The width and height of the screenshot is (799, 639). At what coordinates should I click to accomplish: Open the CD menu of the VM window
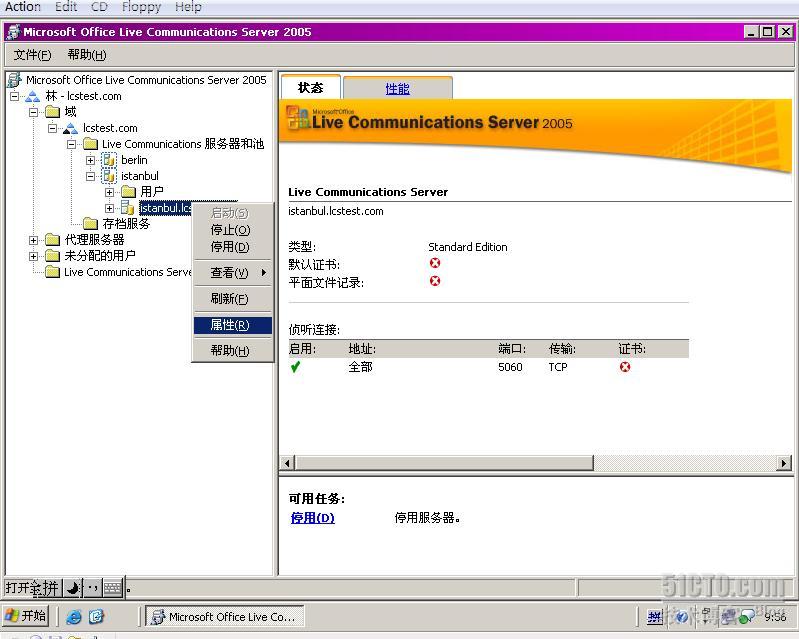pyautogui.click(x=99, y=7)
